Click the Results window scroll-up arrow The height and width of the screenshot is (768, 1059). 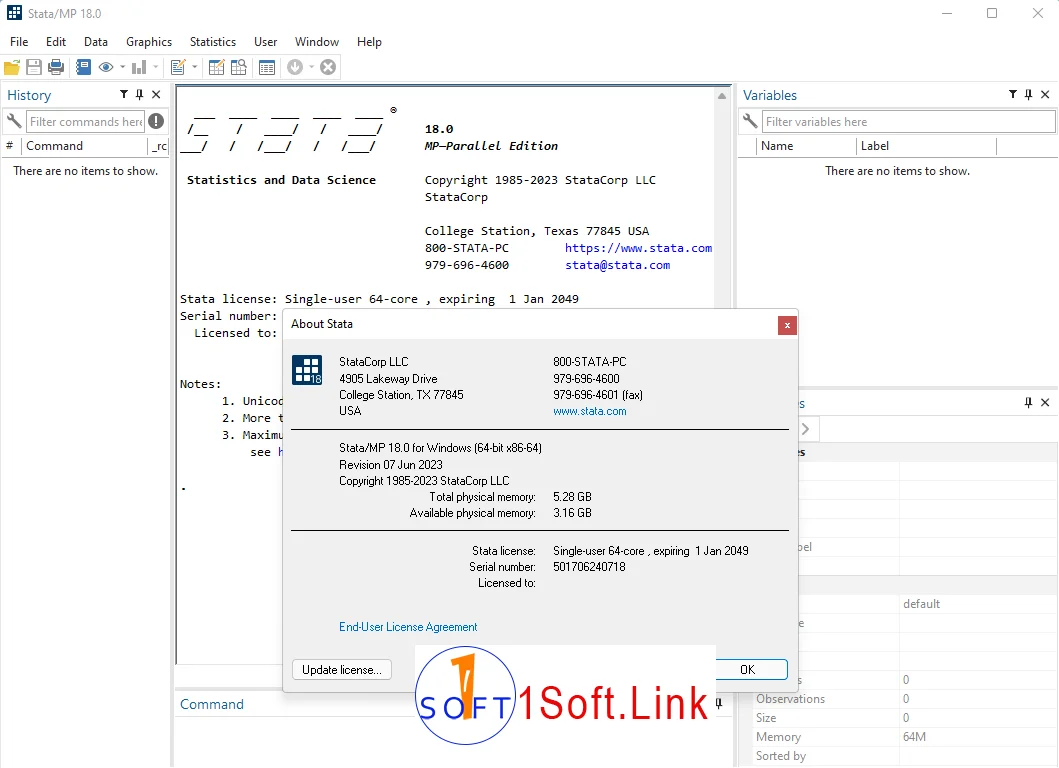[722, 96]
